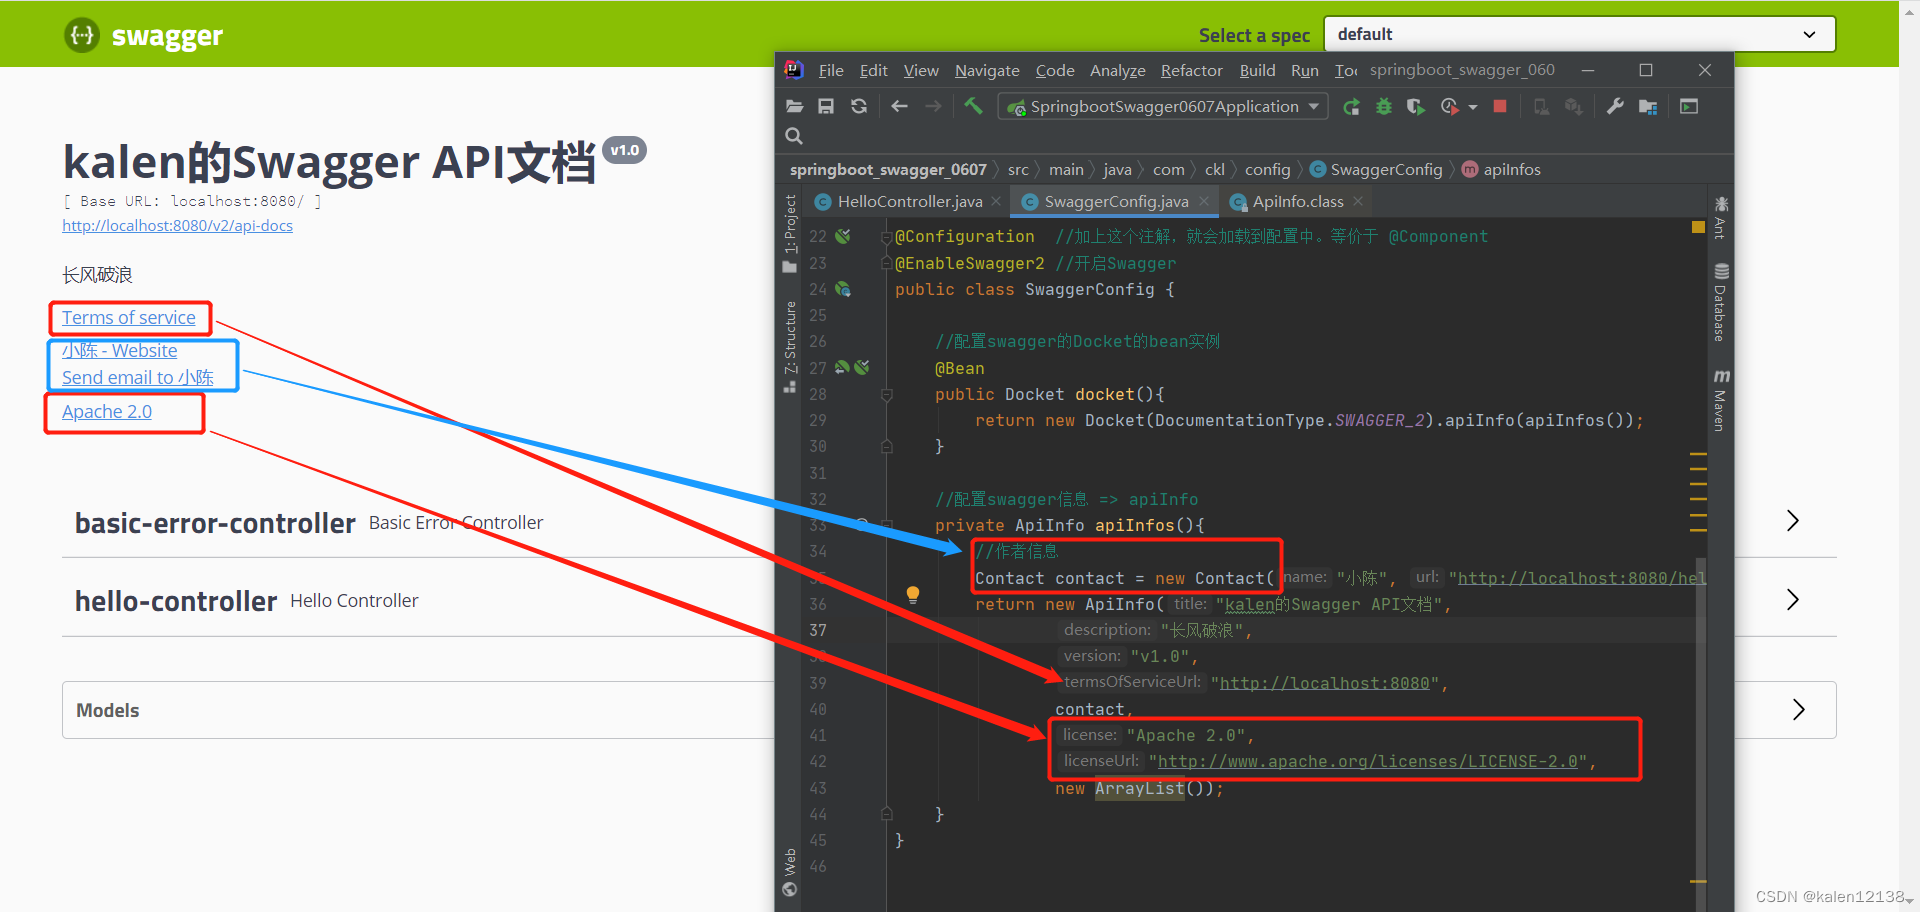Image resolution: width=1920 pixels, height=912 pixels.
Task: Click the bean gutter icons on line 27
Action: point(852,367)
